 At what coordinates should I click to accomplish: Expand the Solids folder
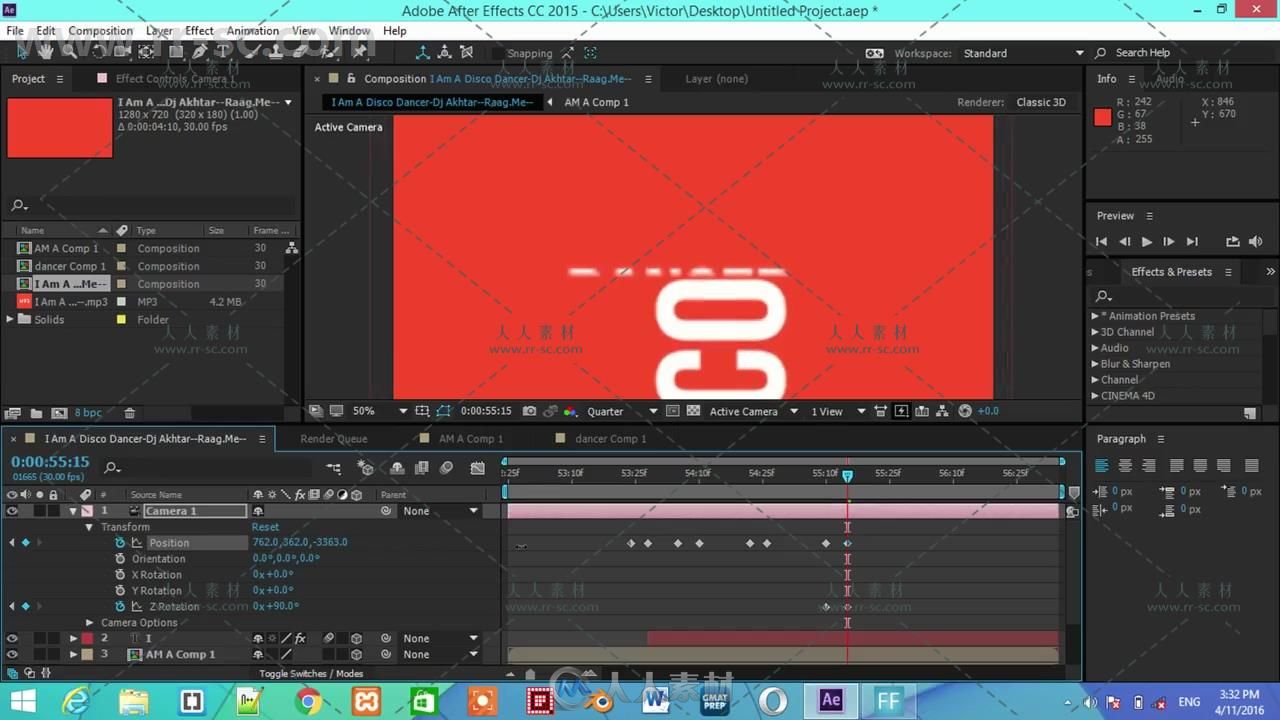pos(11,320)
